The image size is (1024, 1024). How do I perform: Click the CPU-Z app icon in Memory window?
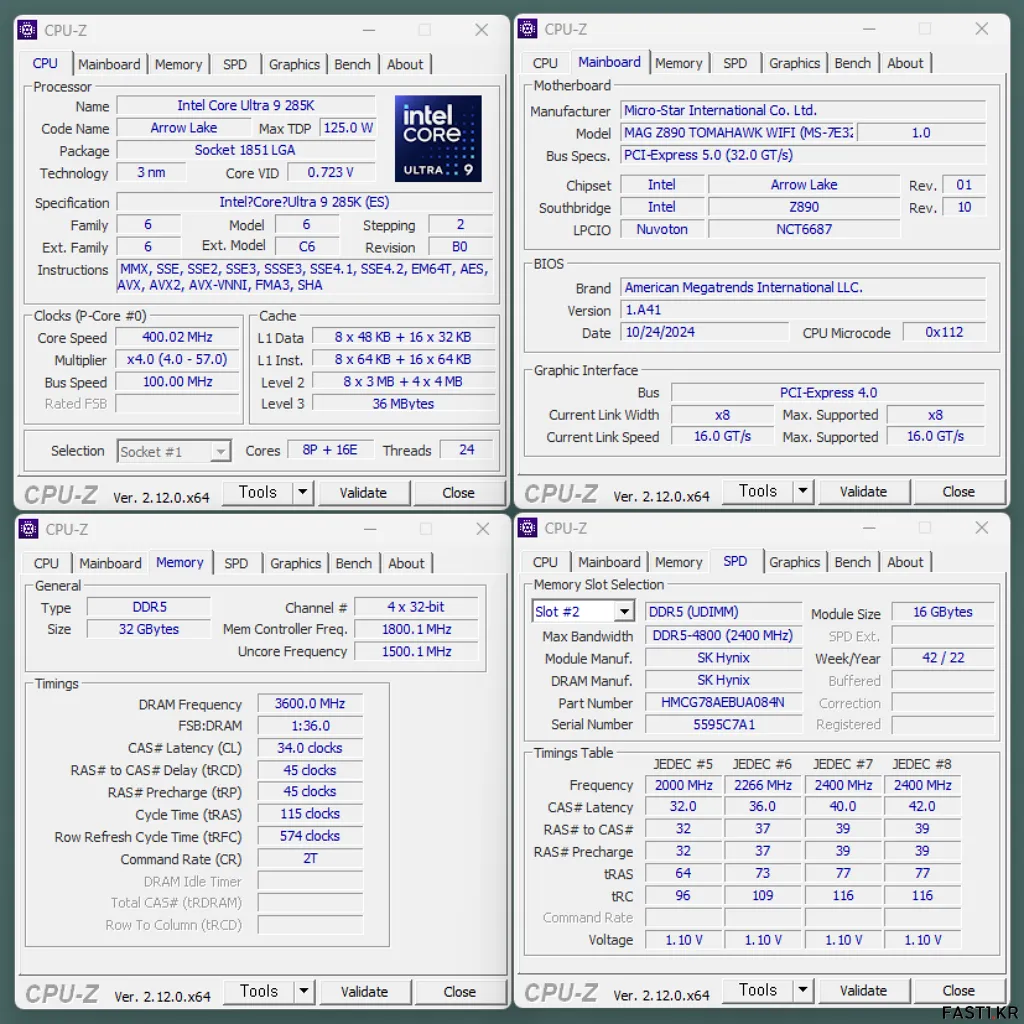(28, 529)
